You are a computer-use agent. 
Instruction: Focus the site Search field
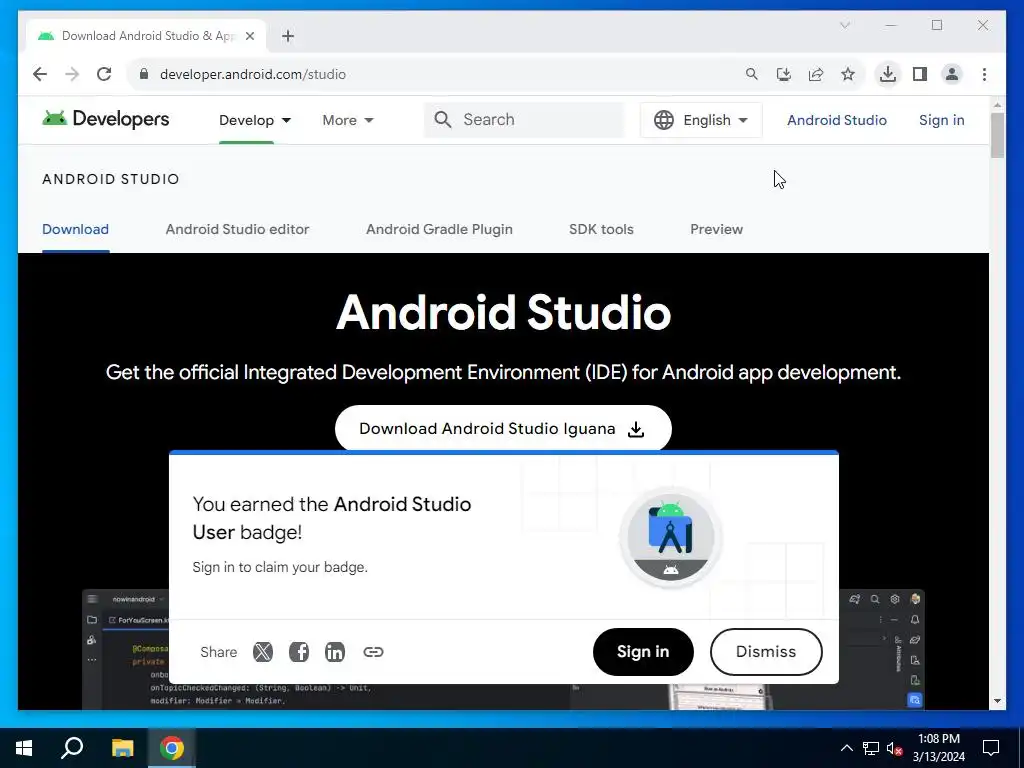coord(524,120)
